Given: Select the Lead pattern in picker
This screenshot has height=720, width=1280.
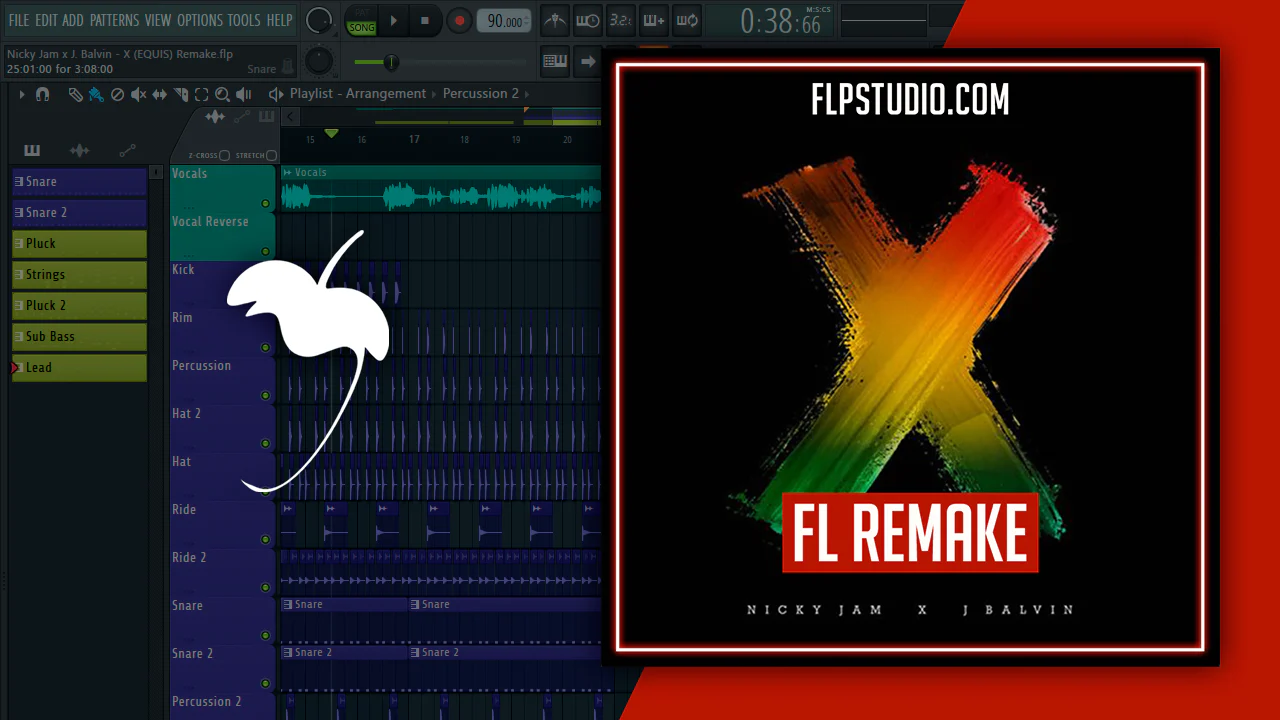Looking at the screenshot, I should 79,368.
